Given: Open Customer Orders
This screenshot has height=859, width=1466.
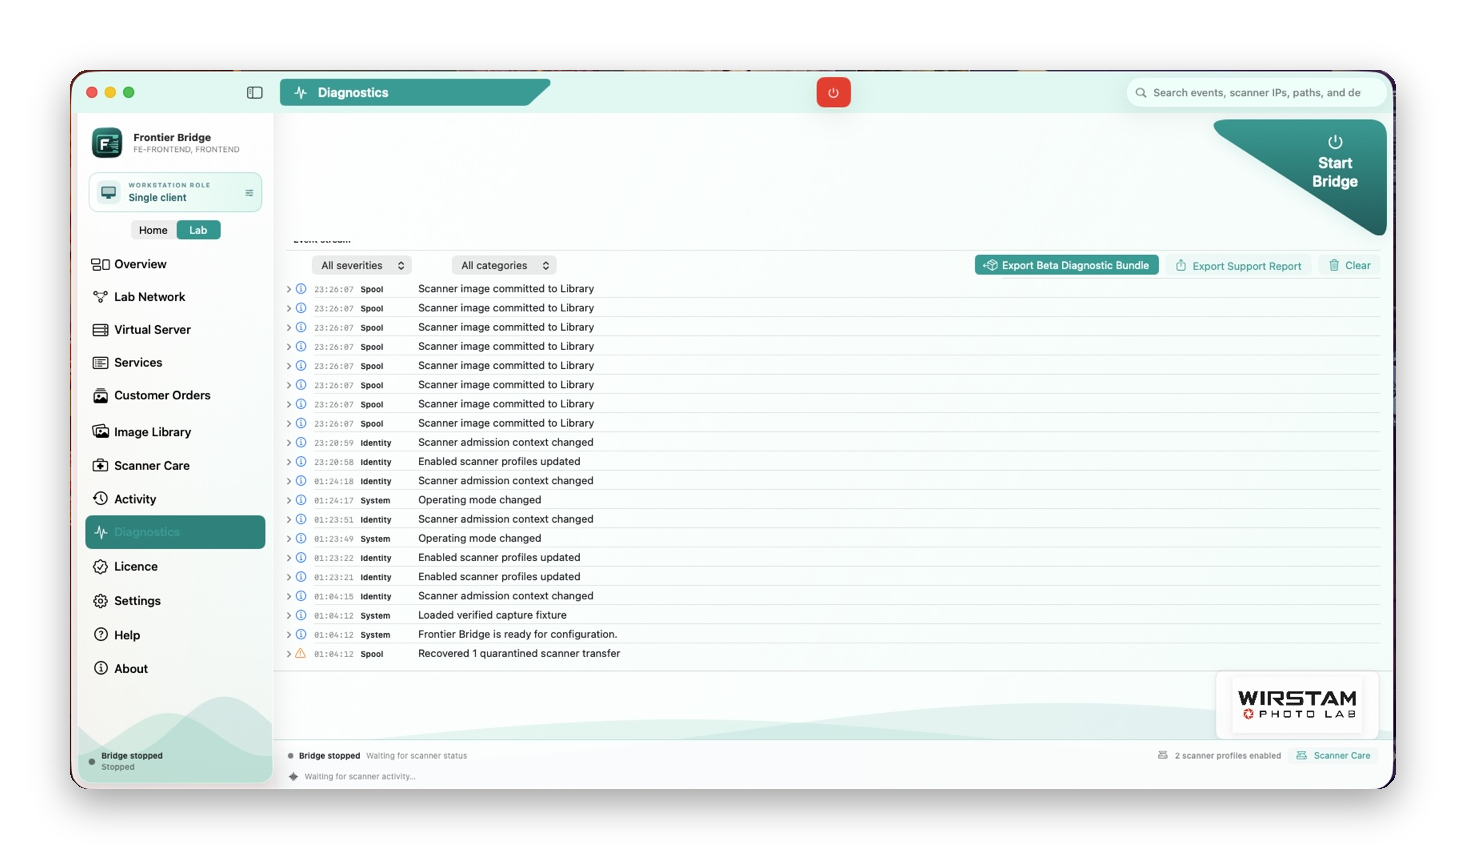Looking at the screenshot, I should (175, 396).
